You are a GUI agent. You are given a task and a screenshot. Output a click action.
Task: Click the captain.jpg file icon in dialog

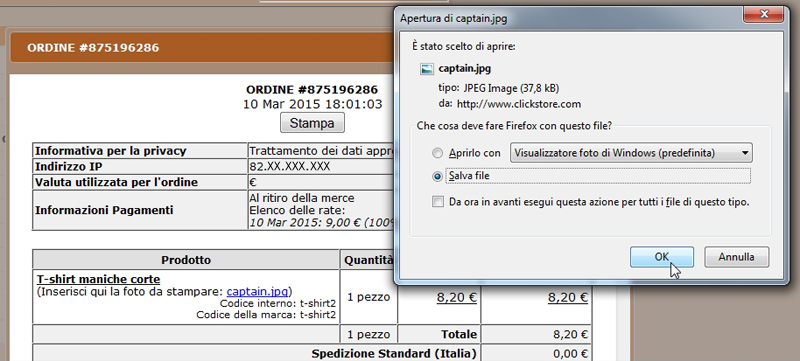click(427, 69)
